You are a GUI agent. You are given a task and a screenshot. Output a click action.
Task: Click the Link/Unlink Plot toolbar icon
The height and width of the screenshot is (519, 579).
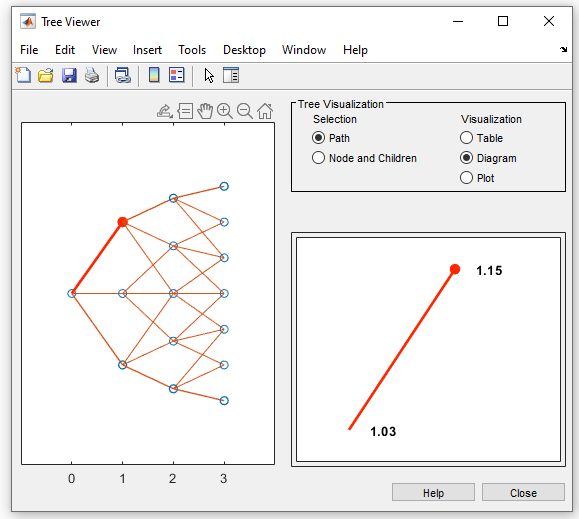point(123,75)
